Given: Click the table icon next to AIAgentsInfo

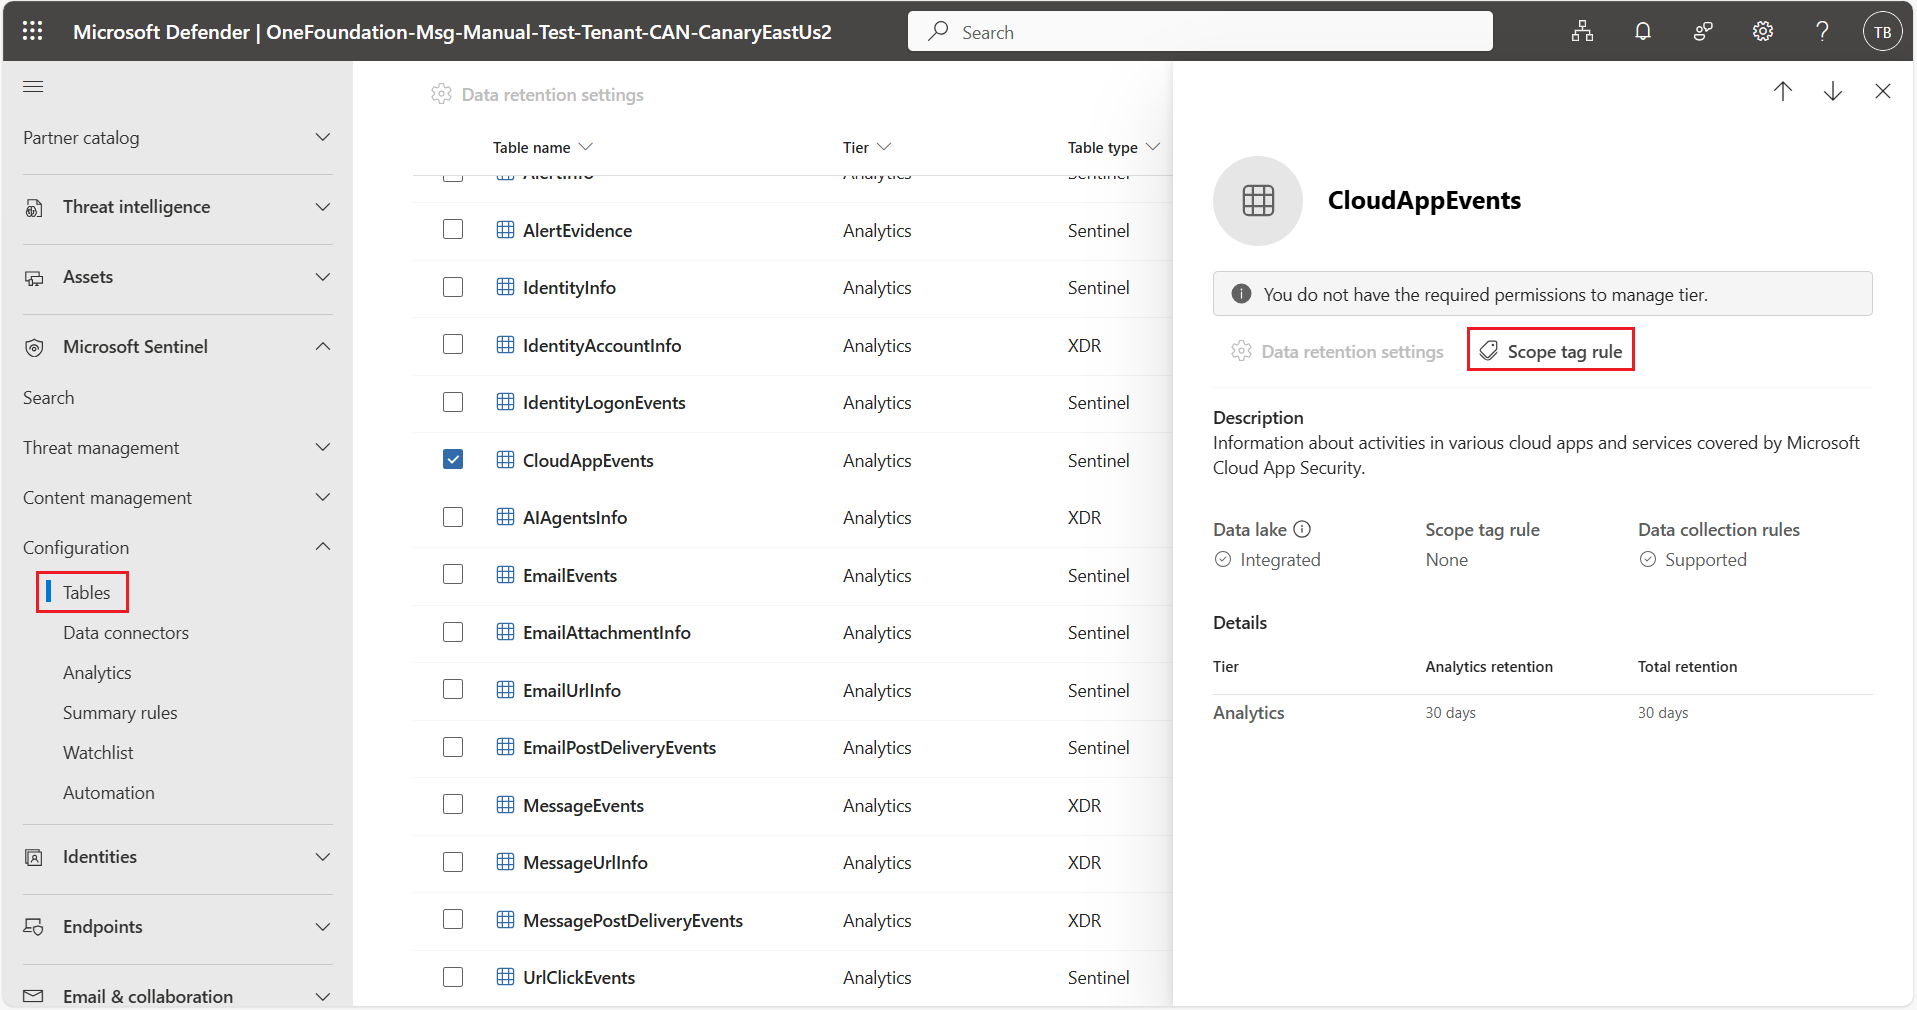Looking at the screenshot, I should coord(506,517).
